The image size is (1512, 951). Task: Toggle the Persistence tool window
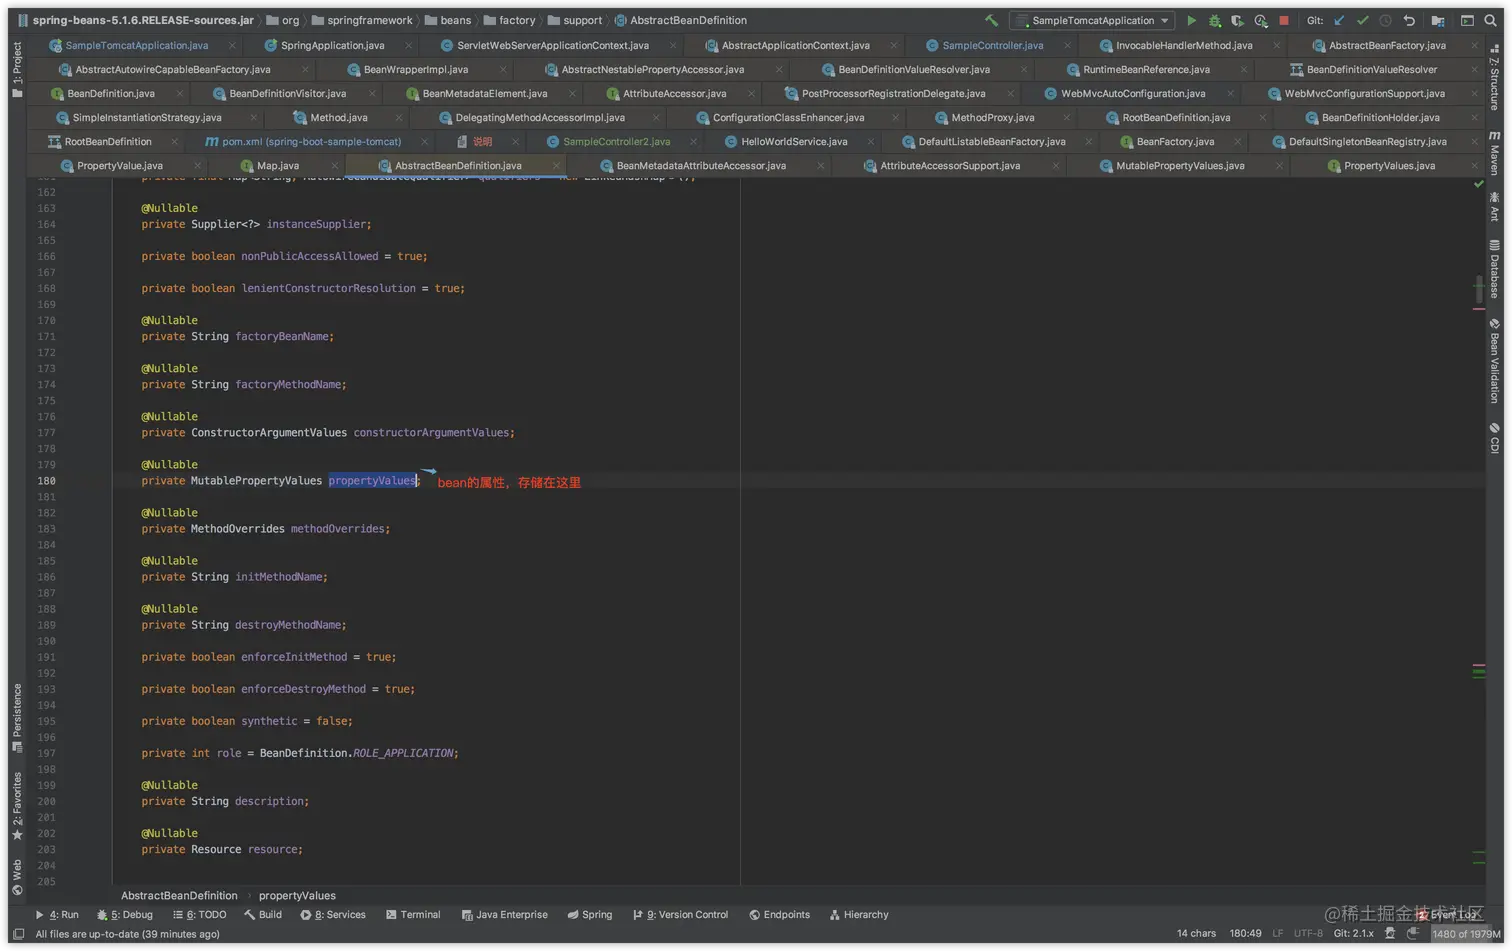click(17, 718)
